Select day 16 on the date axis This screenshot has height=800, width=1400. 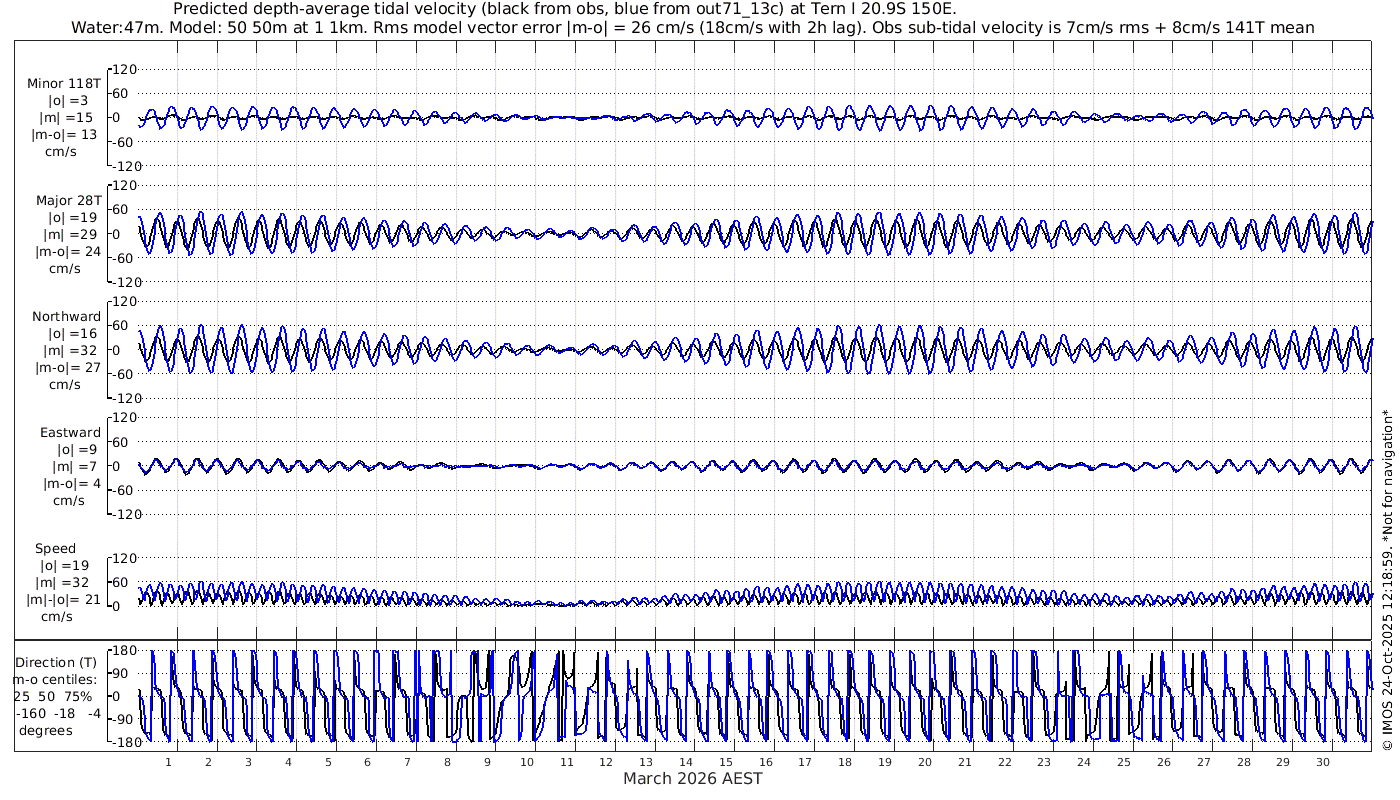tap(766, 762)
